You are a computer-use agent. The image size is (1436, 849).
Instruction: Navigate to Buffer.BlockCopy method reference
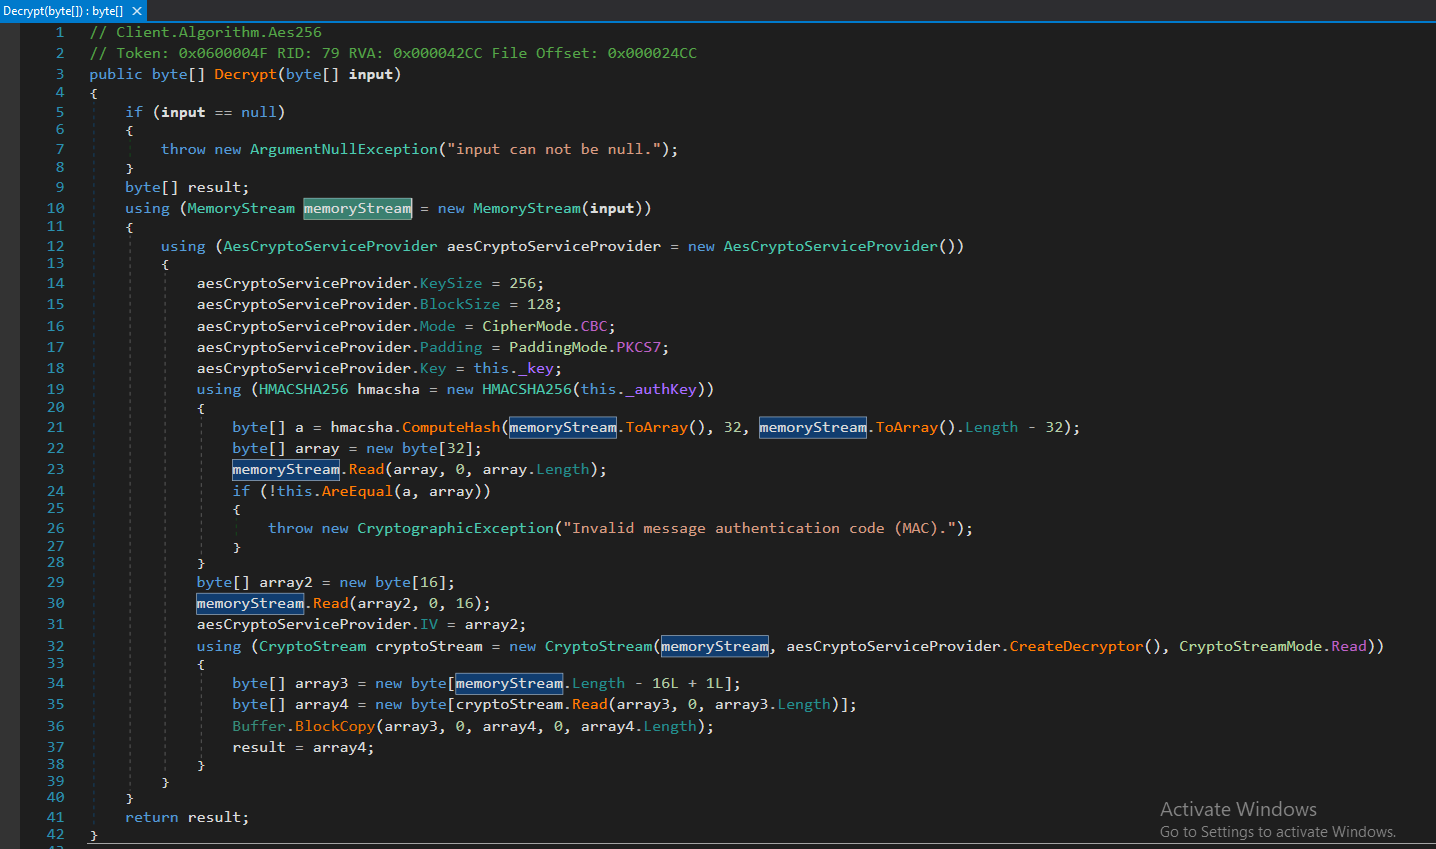click(x=335, y=725)
